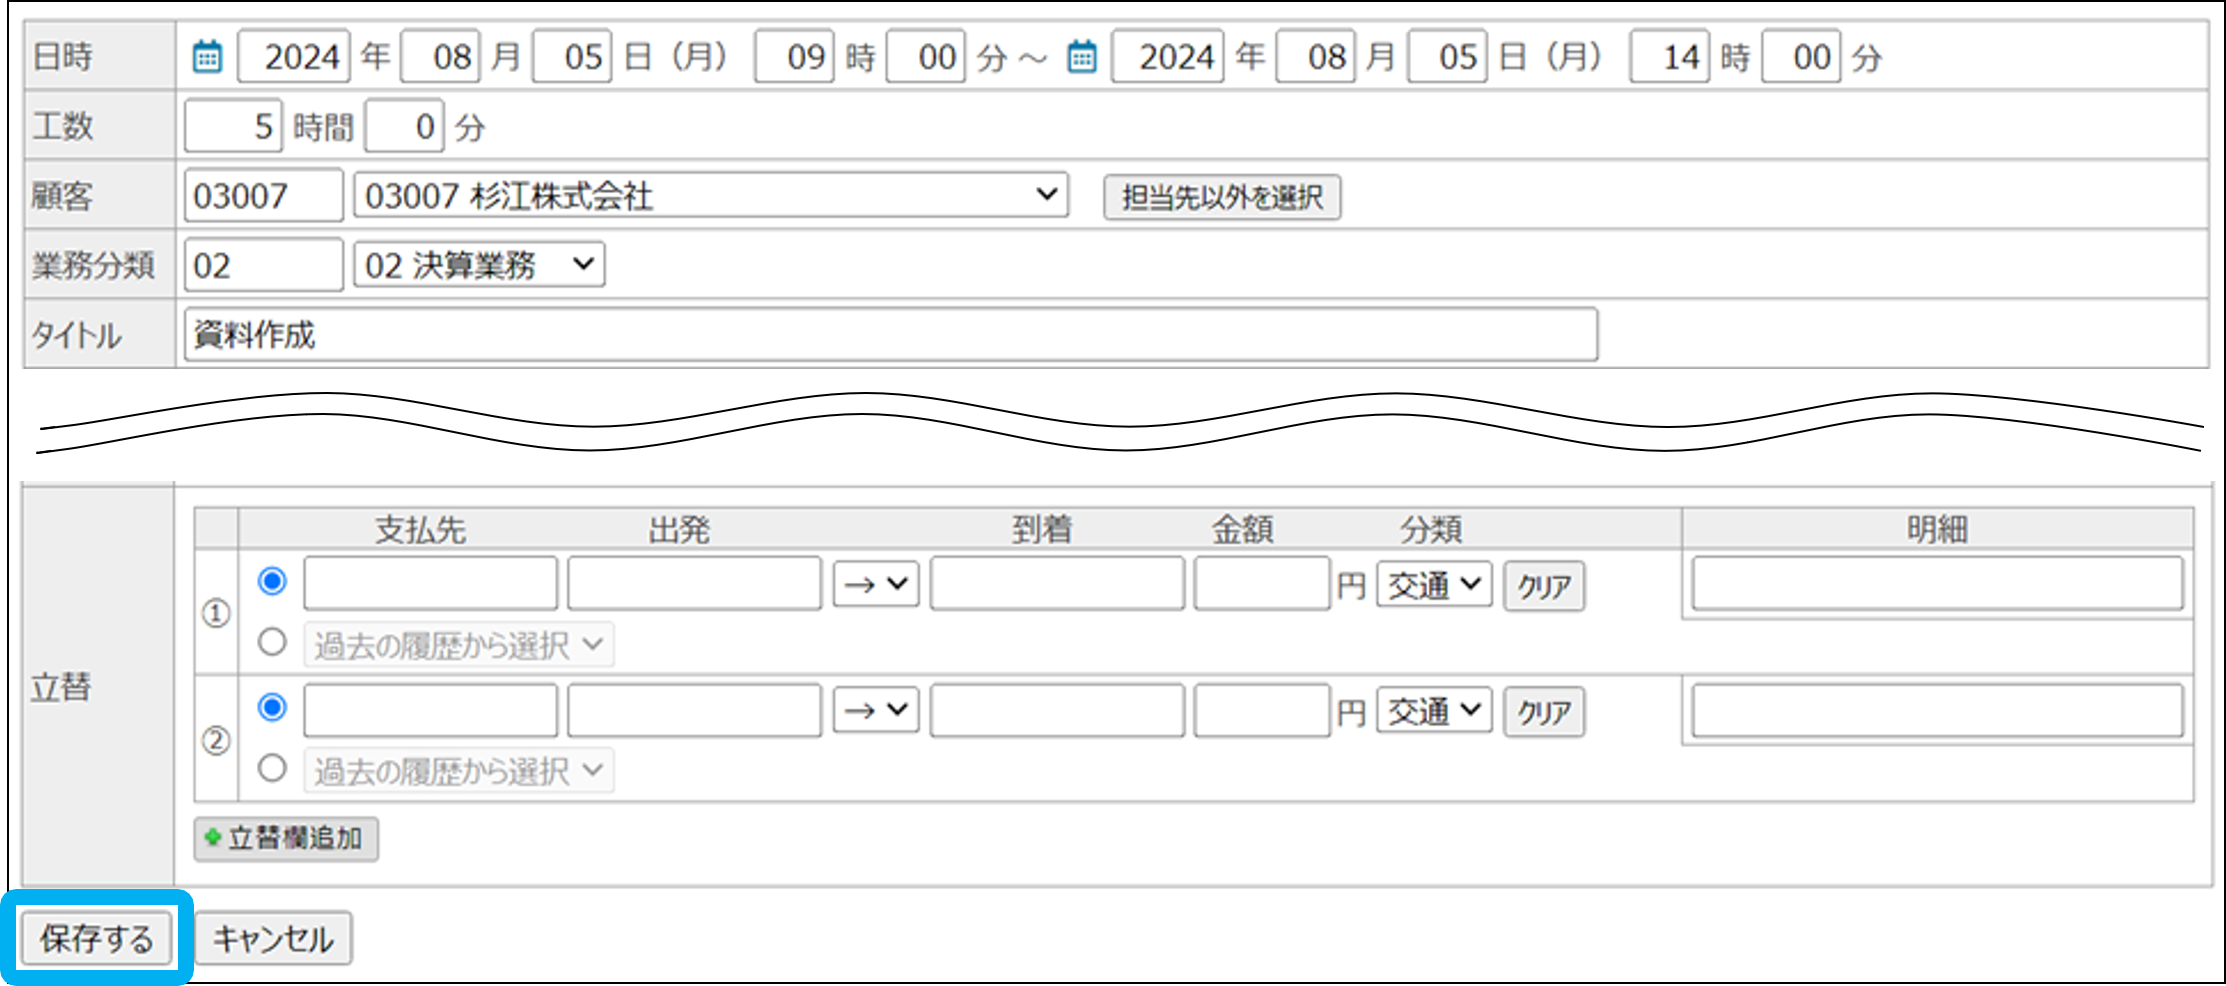Open row ② 交通 category dropdown
Image resolution: width=2226 pixels, height=986 pixels.
[x=1434, y=711]
